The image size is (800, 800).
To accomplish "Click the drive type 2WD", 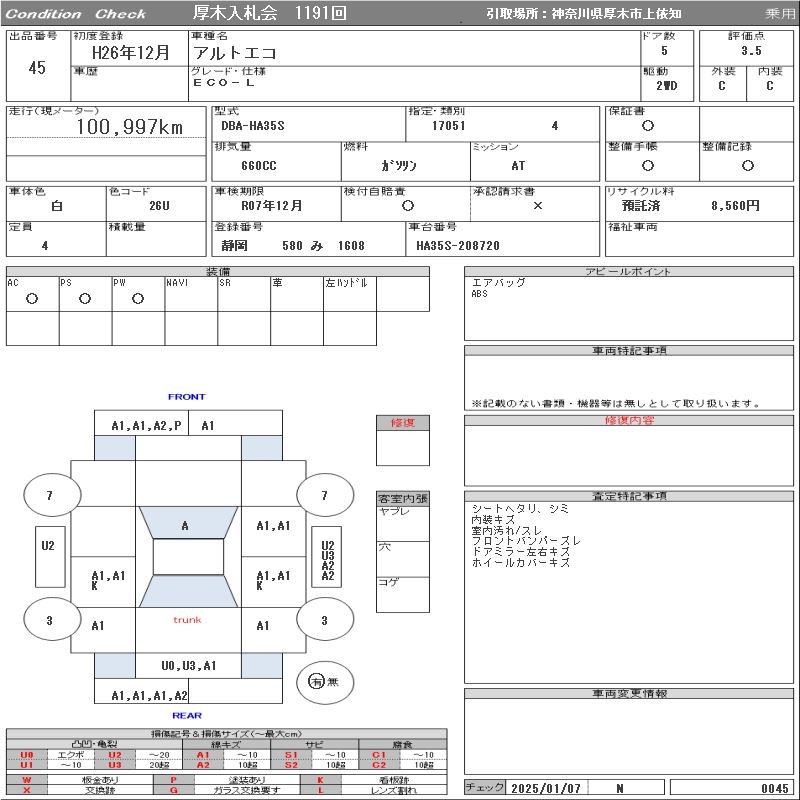I will (x=666, y=86).
